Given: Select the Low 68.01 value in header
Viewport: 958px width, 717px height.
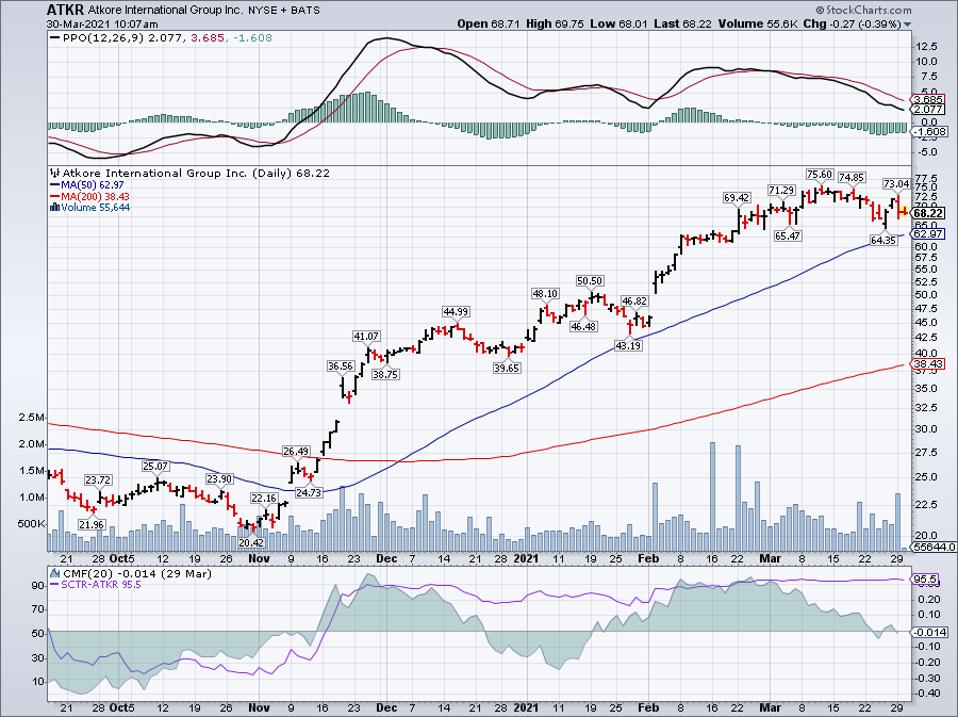Looking at the screenshot, I should pos(618,24).
